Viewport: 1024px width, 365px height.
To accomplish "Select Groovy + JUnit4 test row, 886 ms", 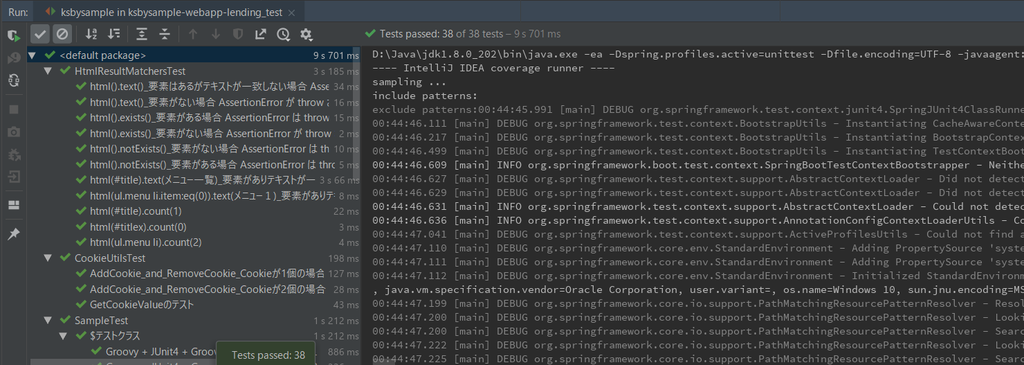I will coord(194,352).
